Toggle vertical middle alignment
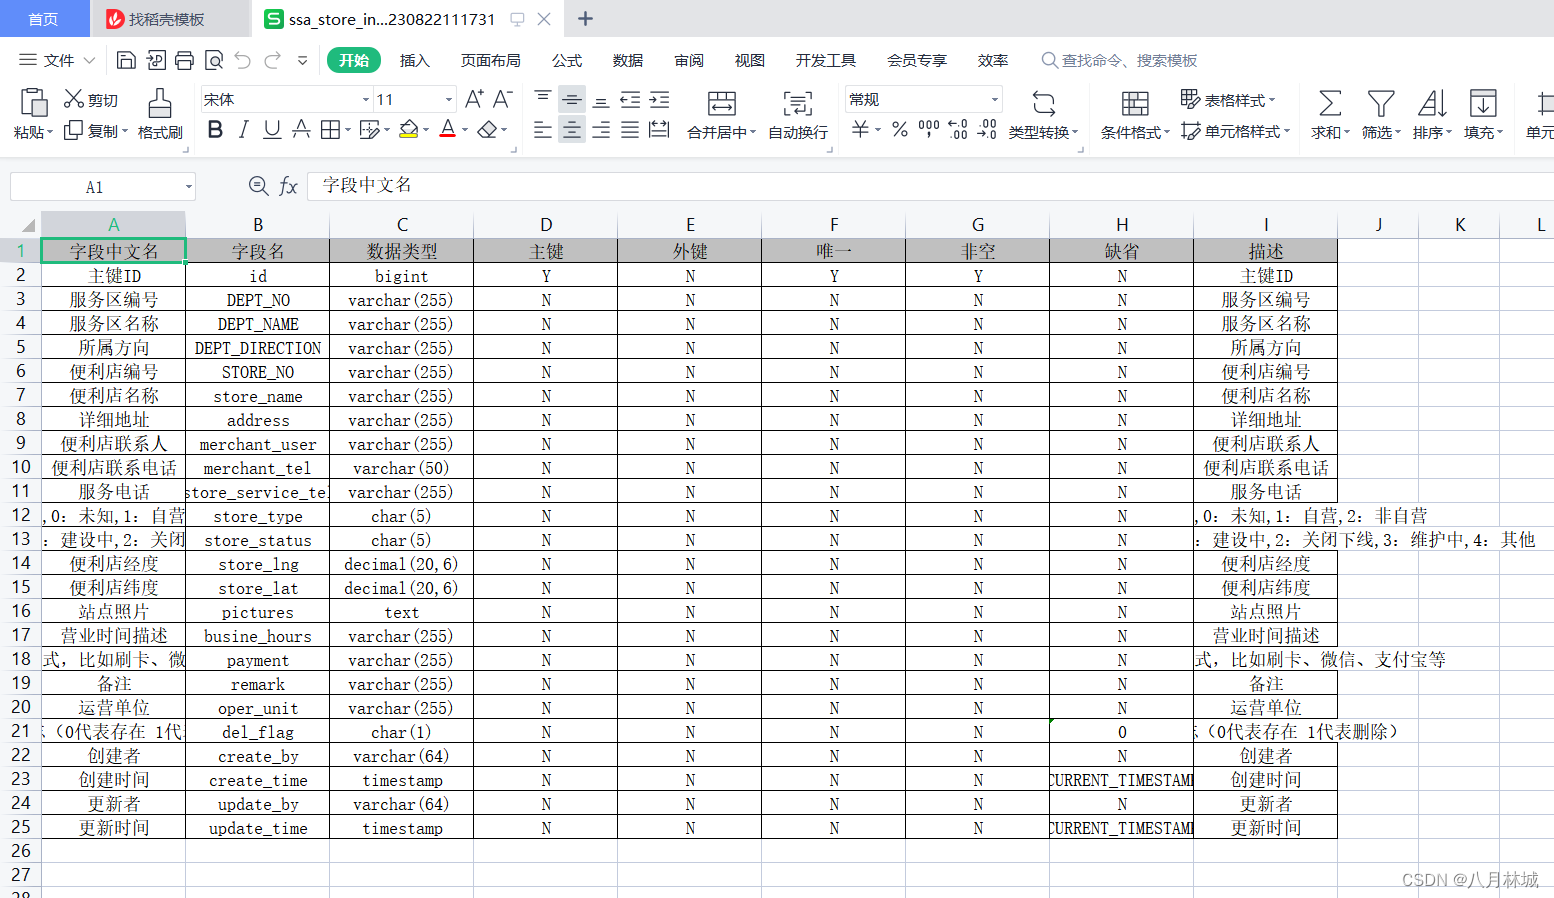Screen dimensions: 1554x898 572,99
